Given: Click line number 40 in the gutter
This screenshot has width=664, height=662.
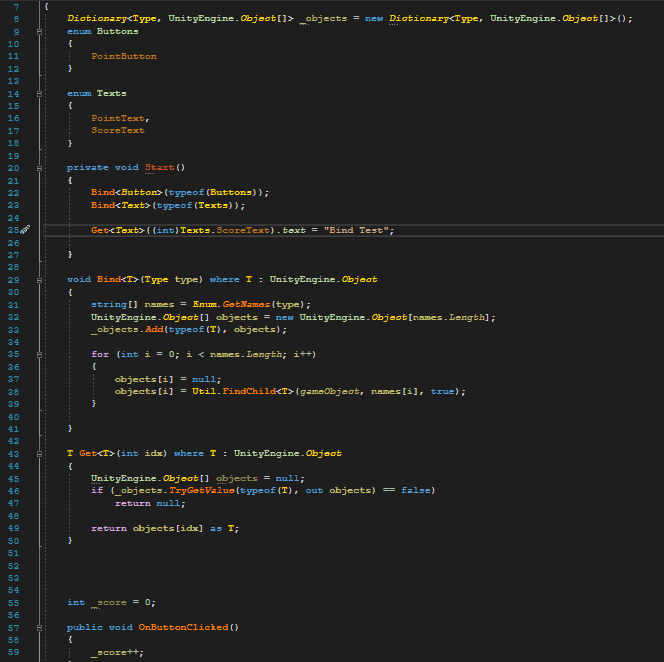Looking at the screenshot, I should pyautogui.click(x=13, y=417).
